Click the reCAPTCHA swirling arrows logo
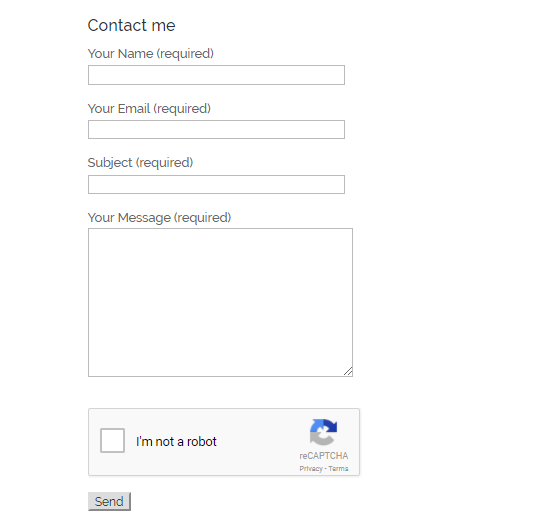 point(323,432)
